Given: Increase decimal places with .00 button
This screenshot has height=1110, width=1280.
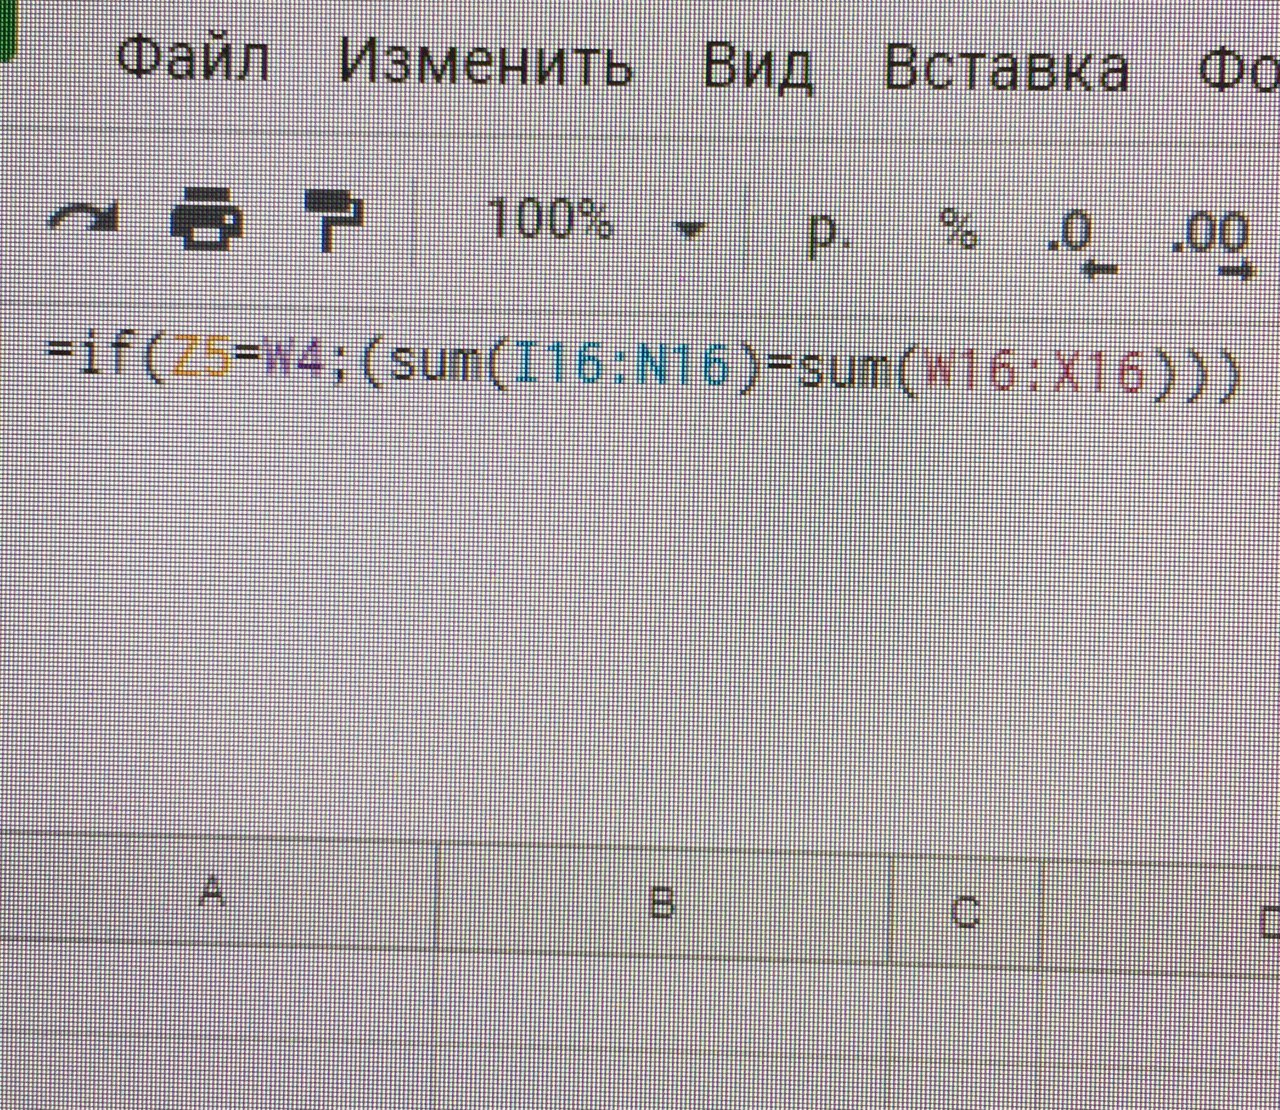Looking at the screenshot, I should [1212, 244].
